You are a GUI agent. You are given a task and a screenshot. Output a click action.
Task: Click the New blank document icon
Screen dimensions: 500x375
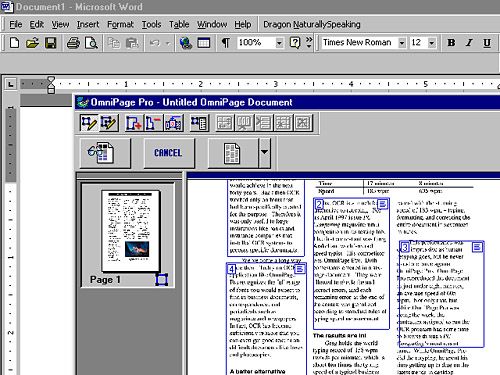(x=14, y=43)
